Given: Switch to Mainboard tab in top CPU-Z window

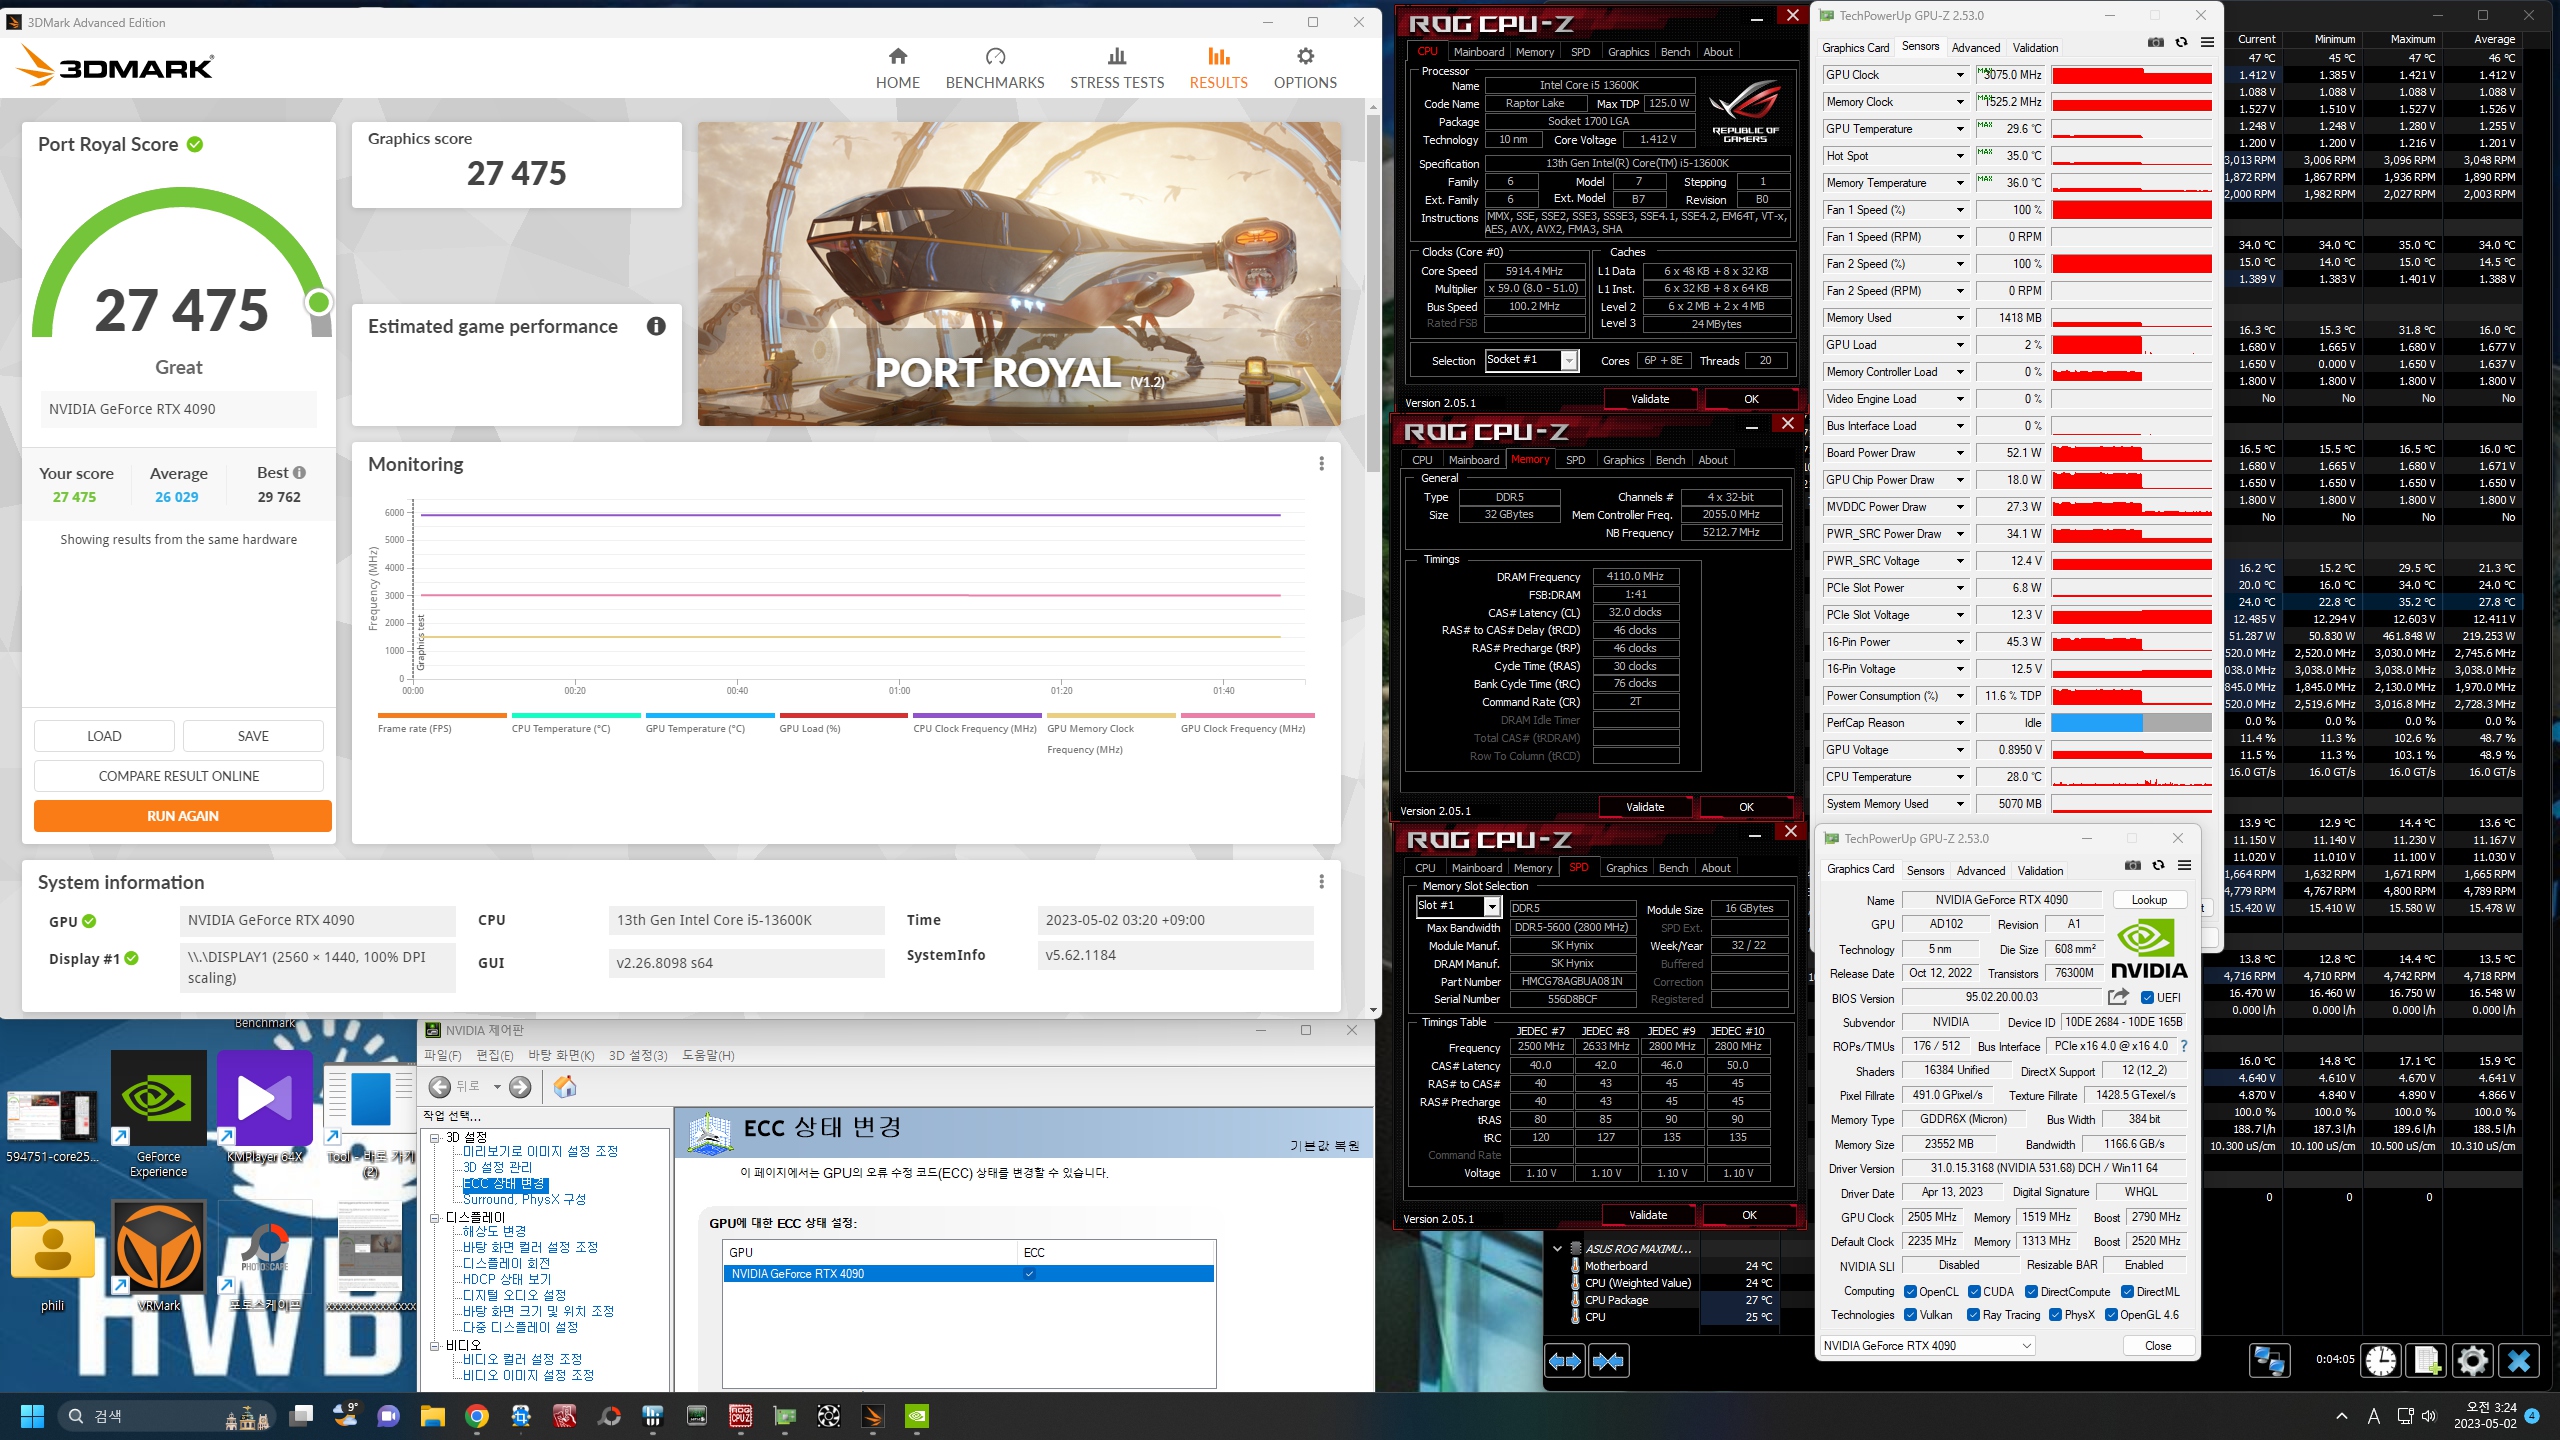Looking at the screenshot, I should (1478, 52).
